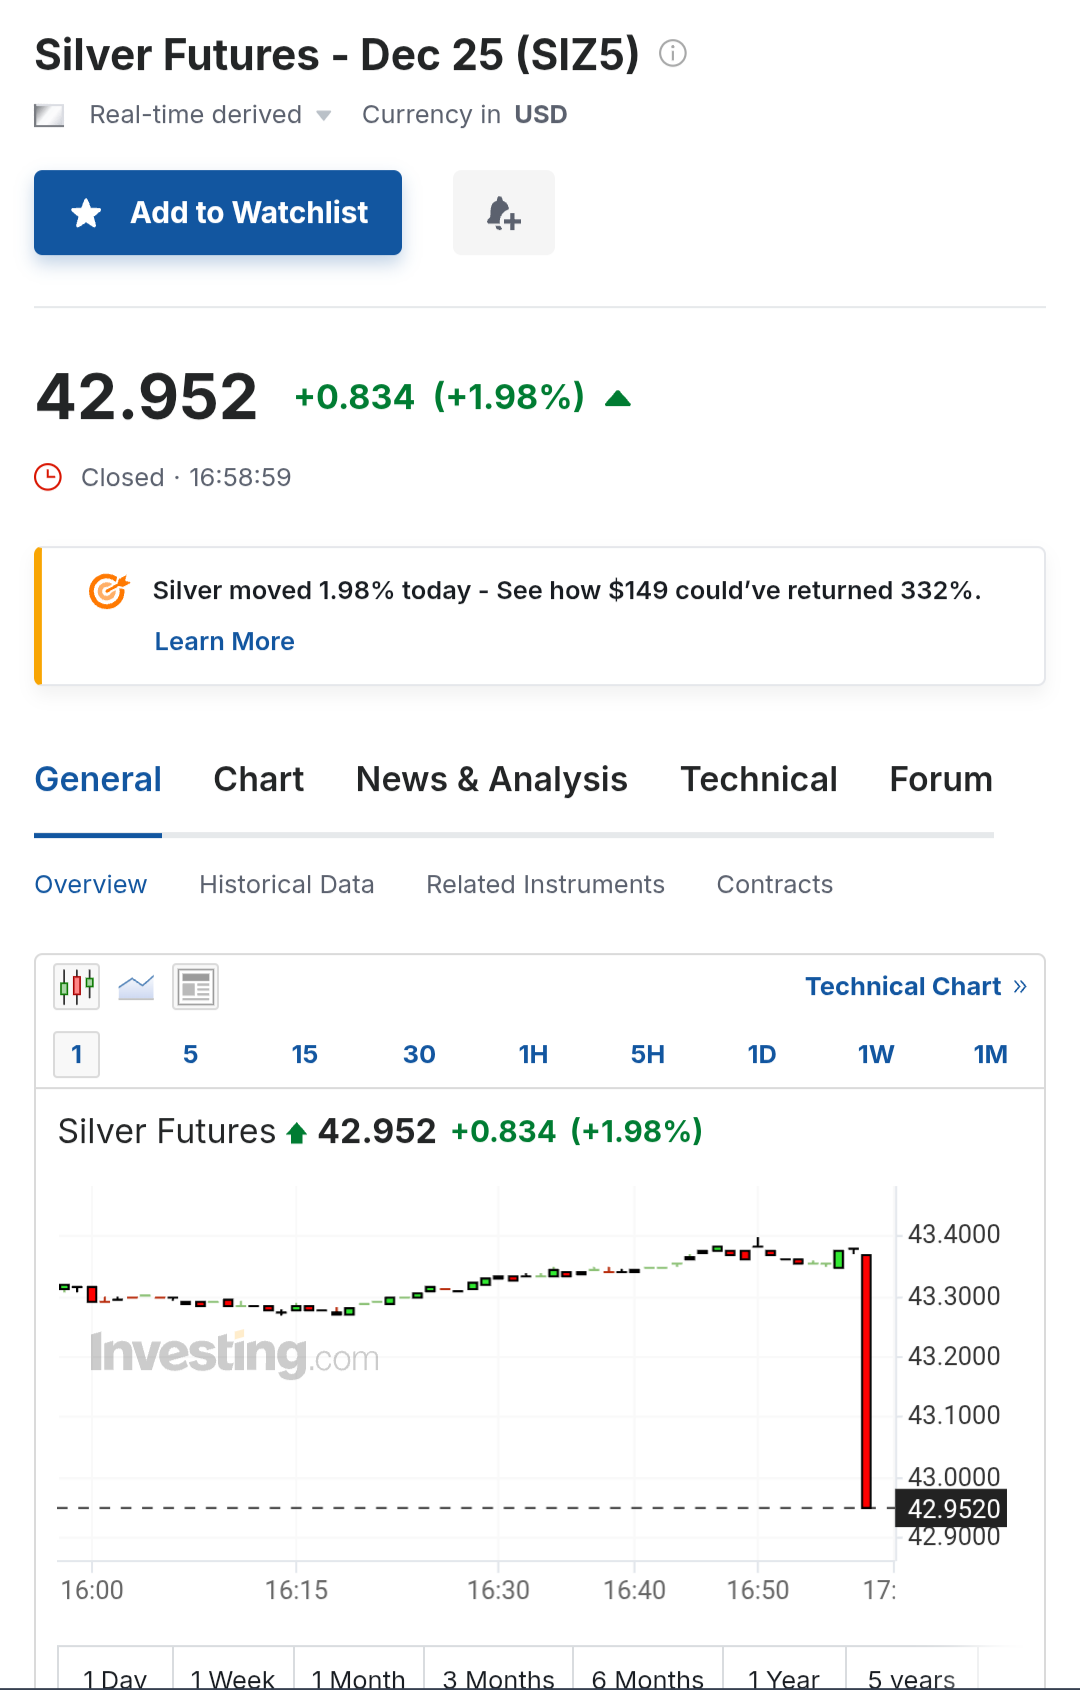Expand the Real-time derived dropdown

(x=323, y=115)
